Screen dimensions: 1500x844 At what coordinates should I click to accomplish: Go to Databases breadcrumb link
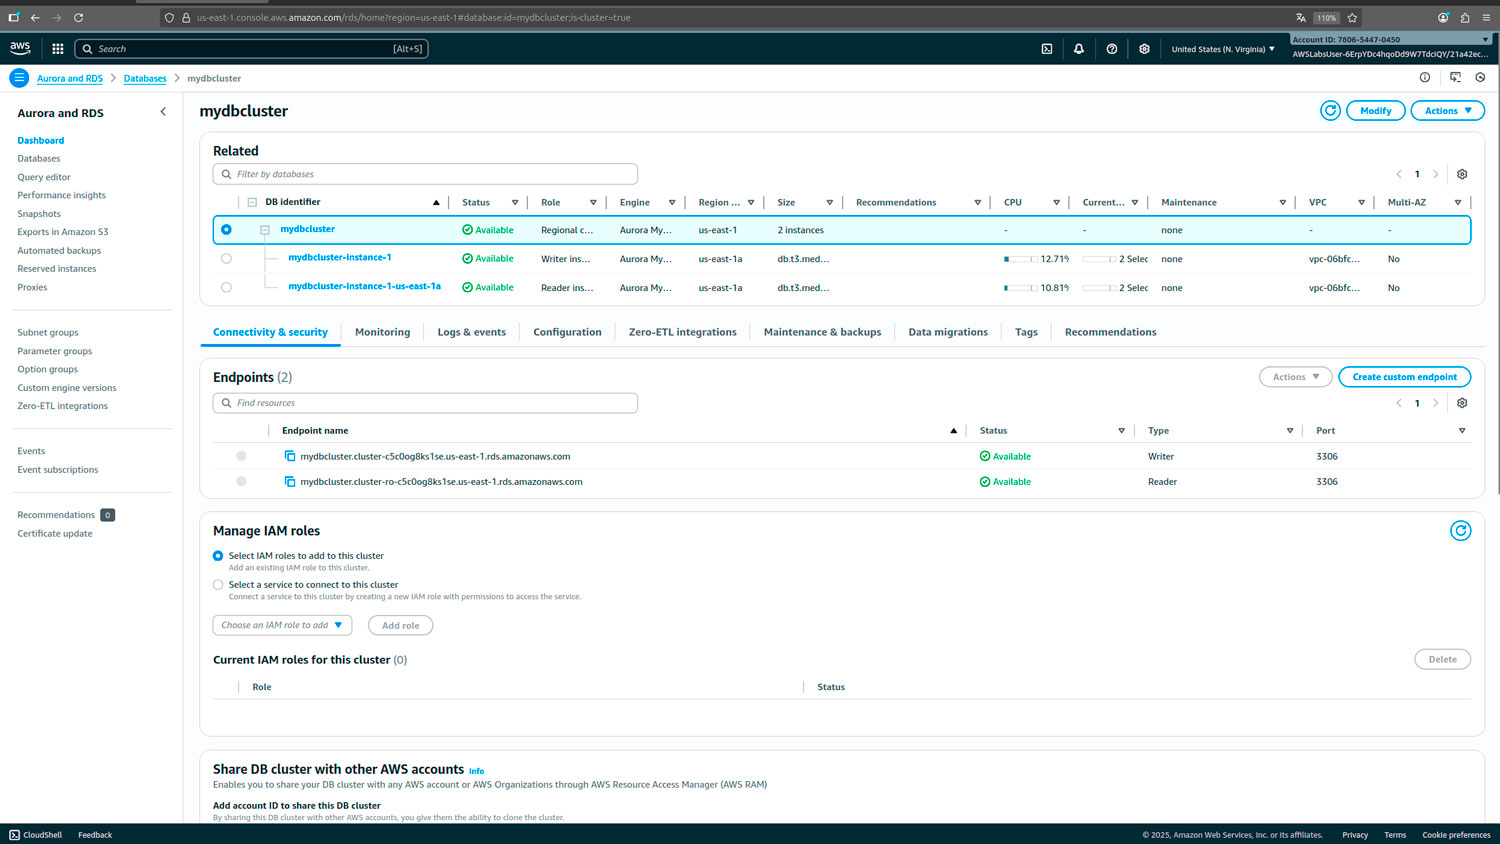145,78
